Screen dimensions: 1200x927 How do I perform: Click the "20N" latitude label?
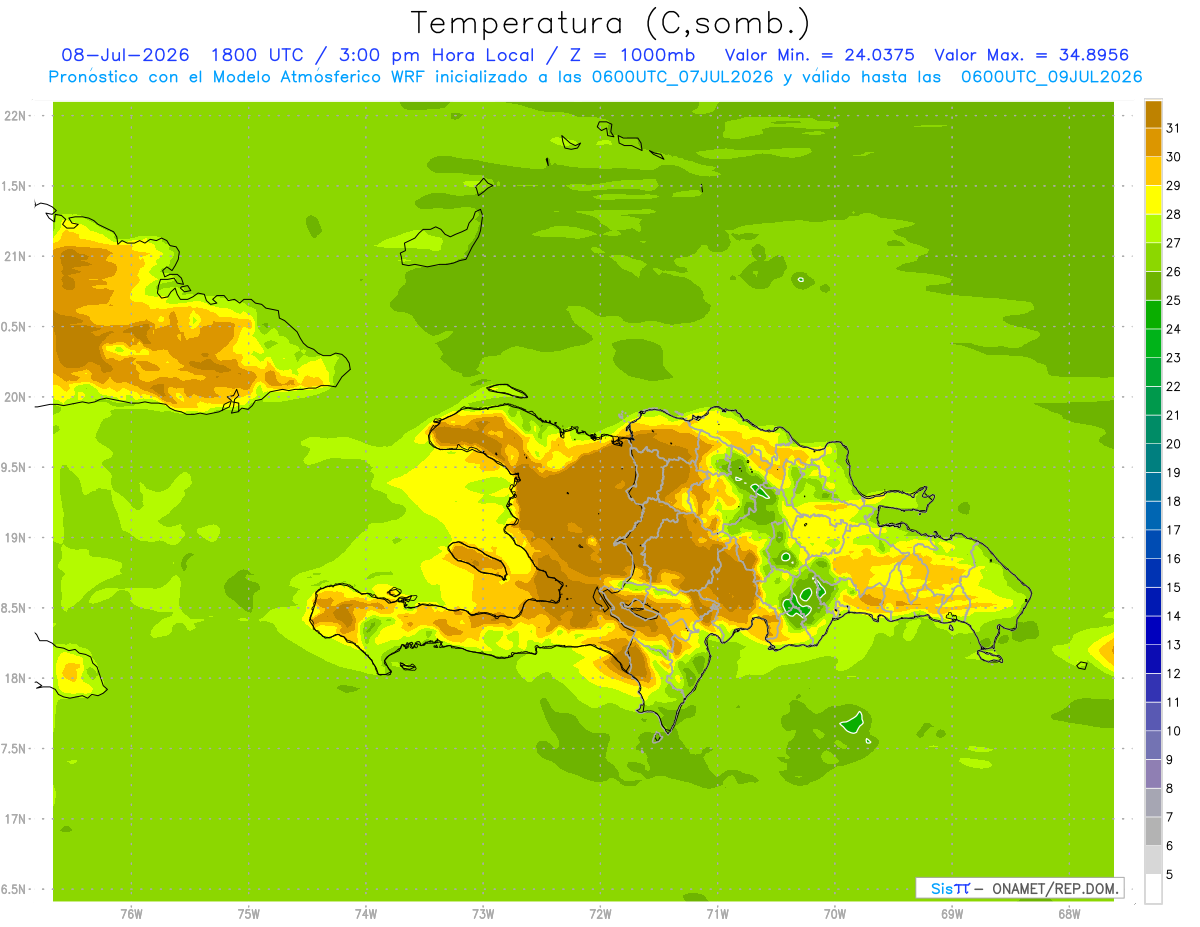coord(16,398)
